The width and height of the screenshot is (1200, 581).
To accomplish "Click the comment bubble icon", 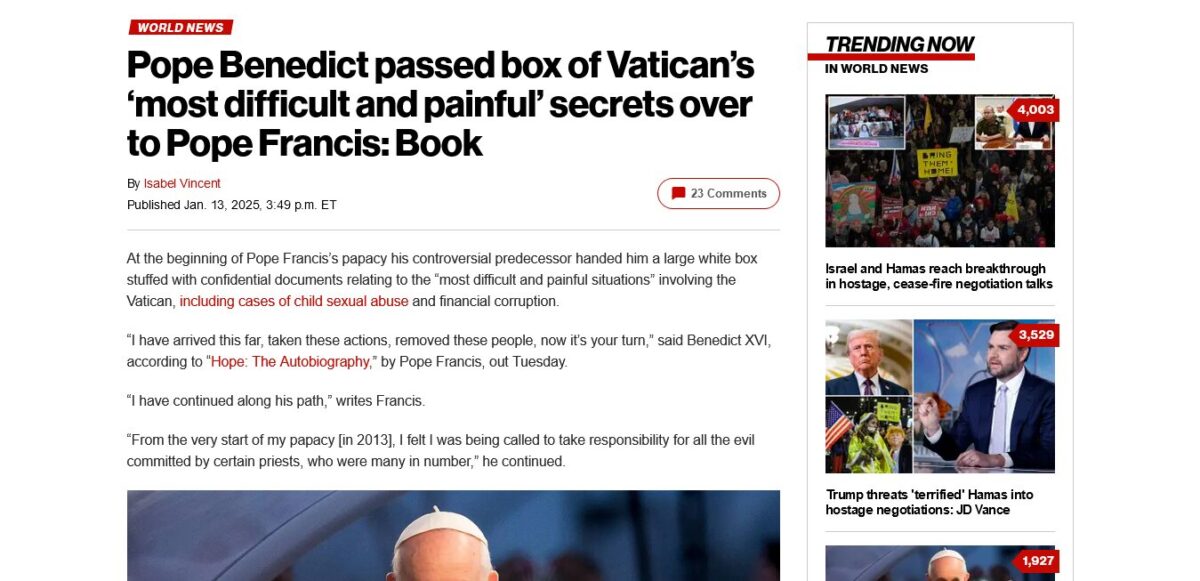I will [x=678, y=194].
